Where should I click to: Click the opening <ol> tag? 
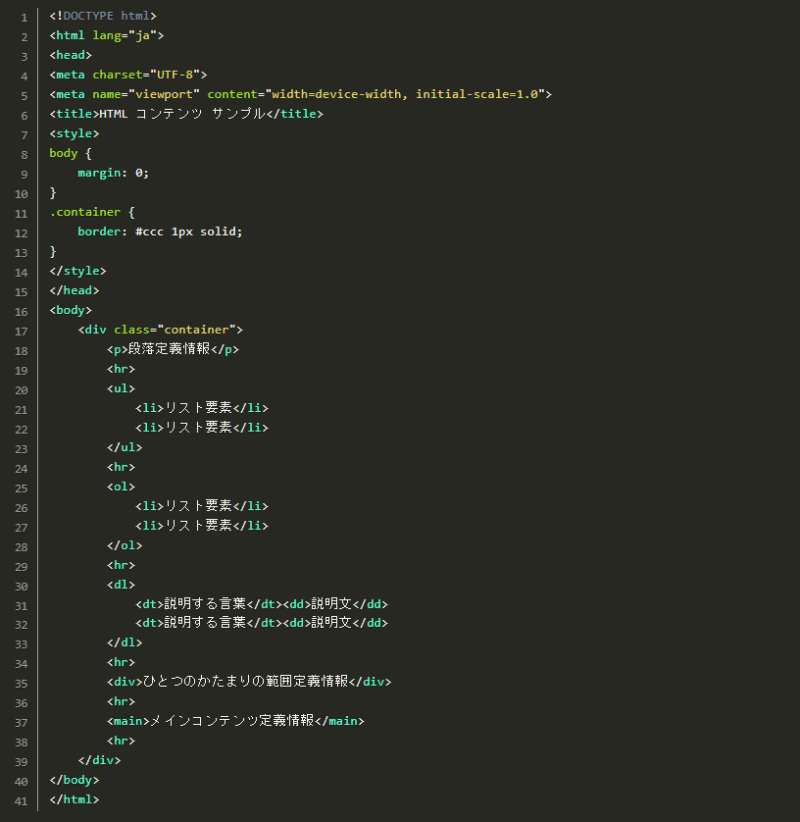(120, 487)
